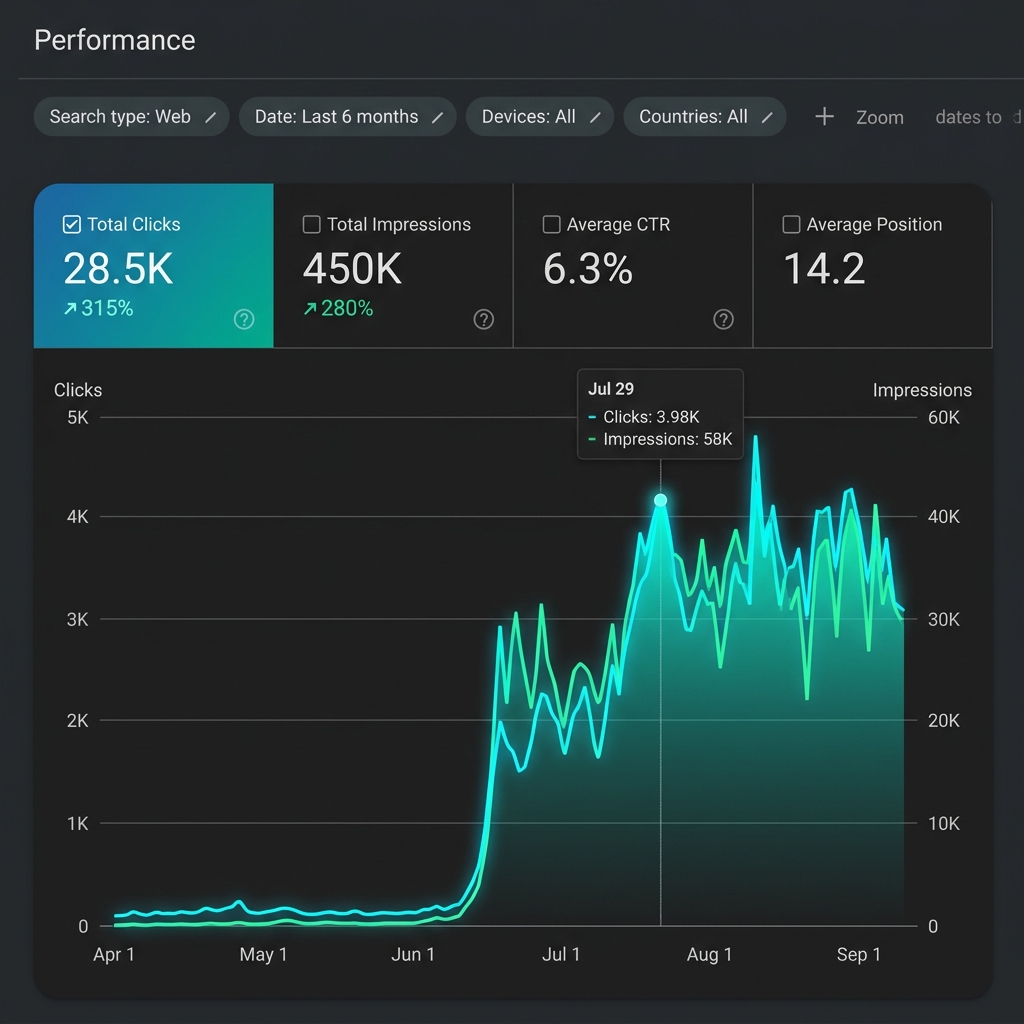Click the Performance page heading
The image size is (1024, 1024).
click(x=114, y=40)
